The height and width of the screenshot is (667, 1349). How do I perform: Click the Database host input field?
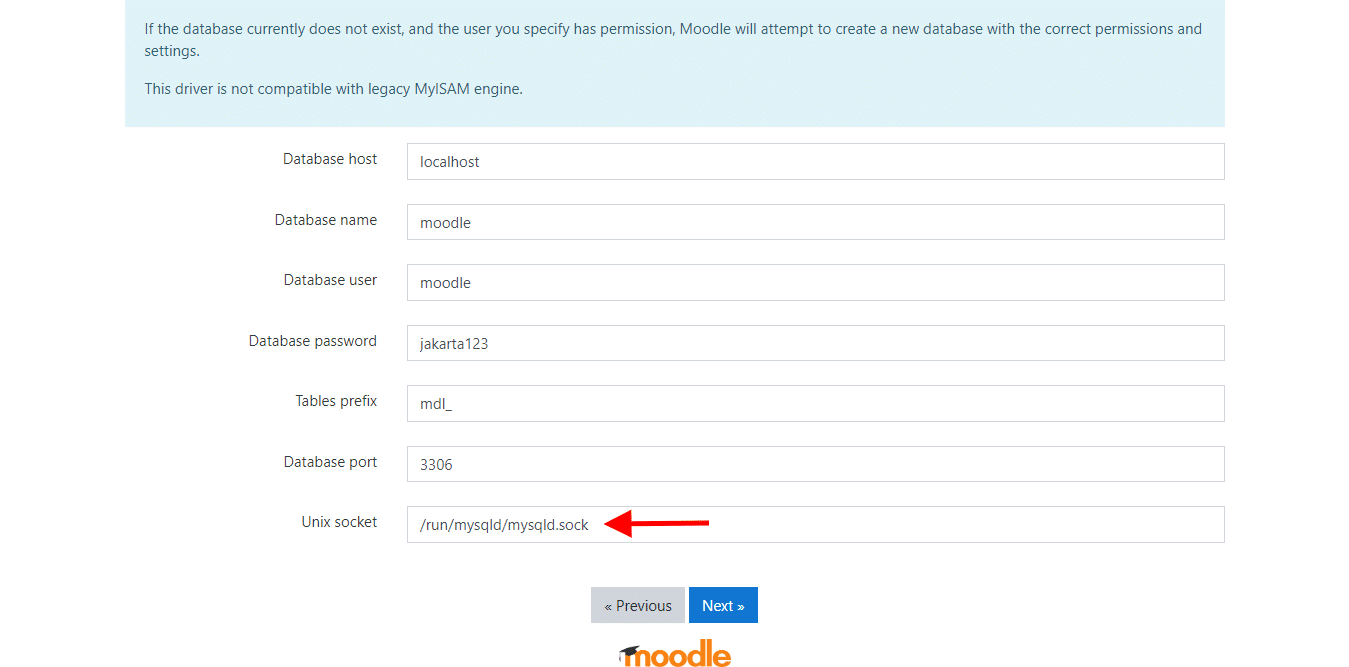point(815,162)
